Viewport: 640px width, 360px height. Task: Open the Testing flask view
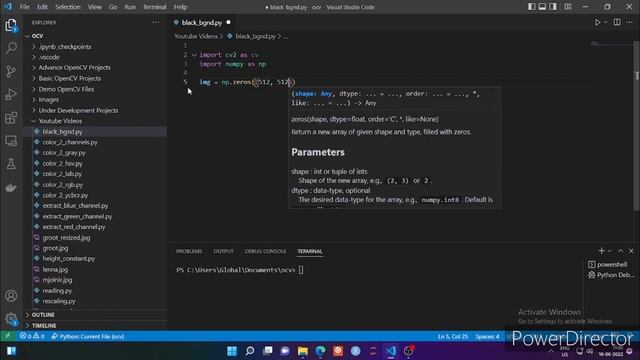[x=11, y=164]
